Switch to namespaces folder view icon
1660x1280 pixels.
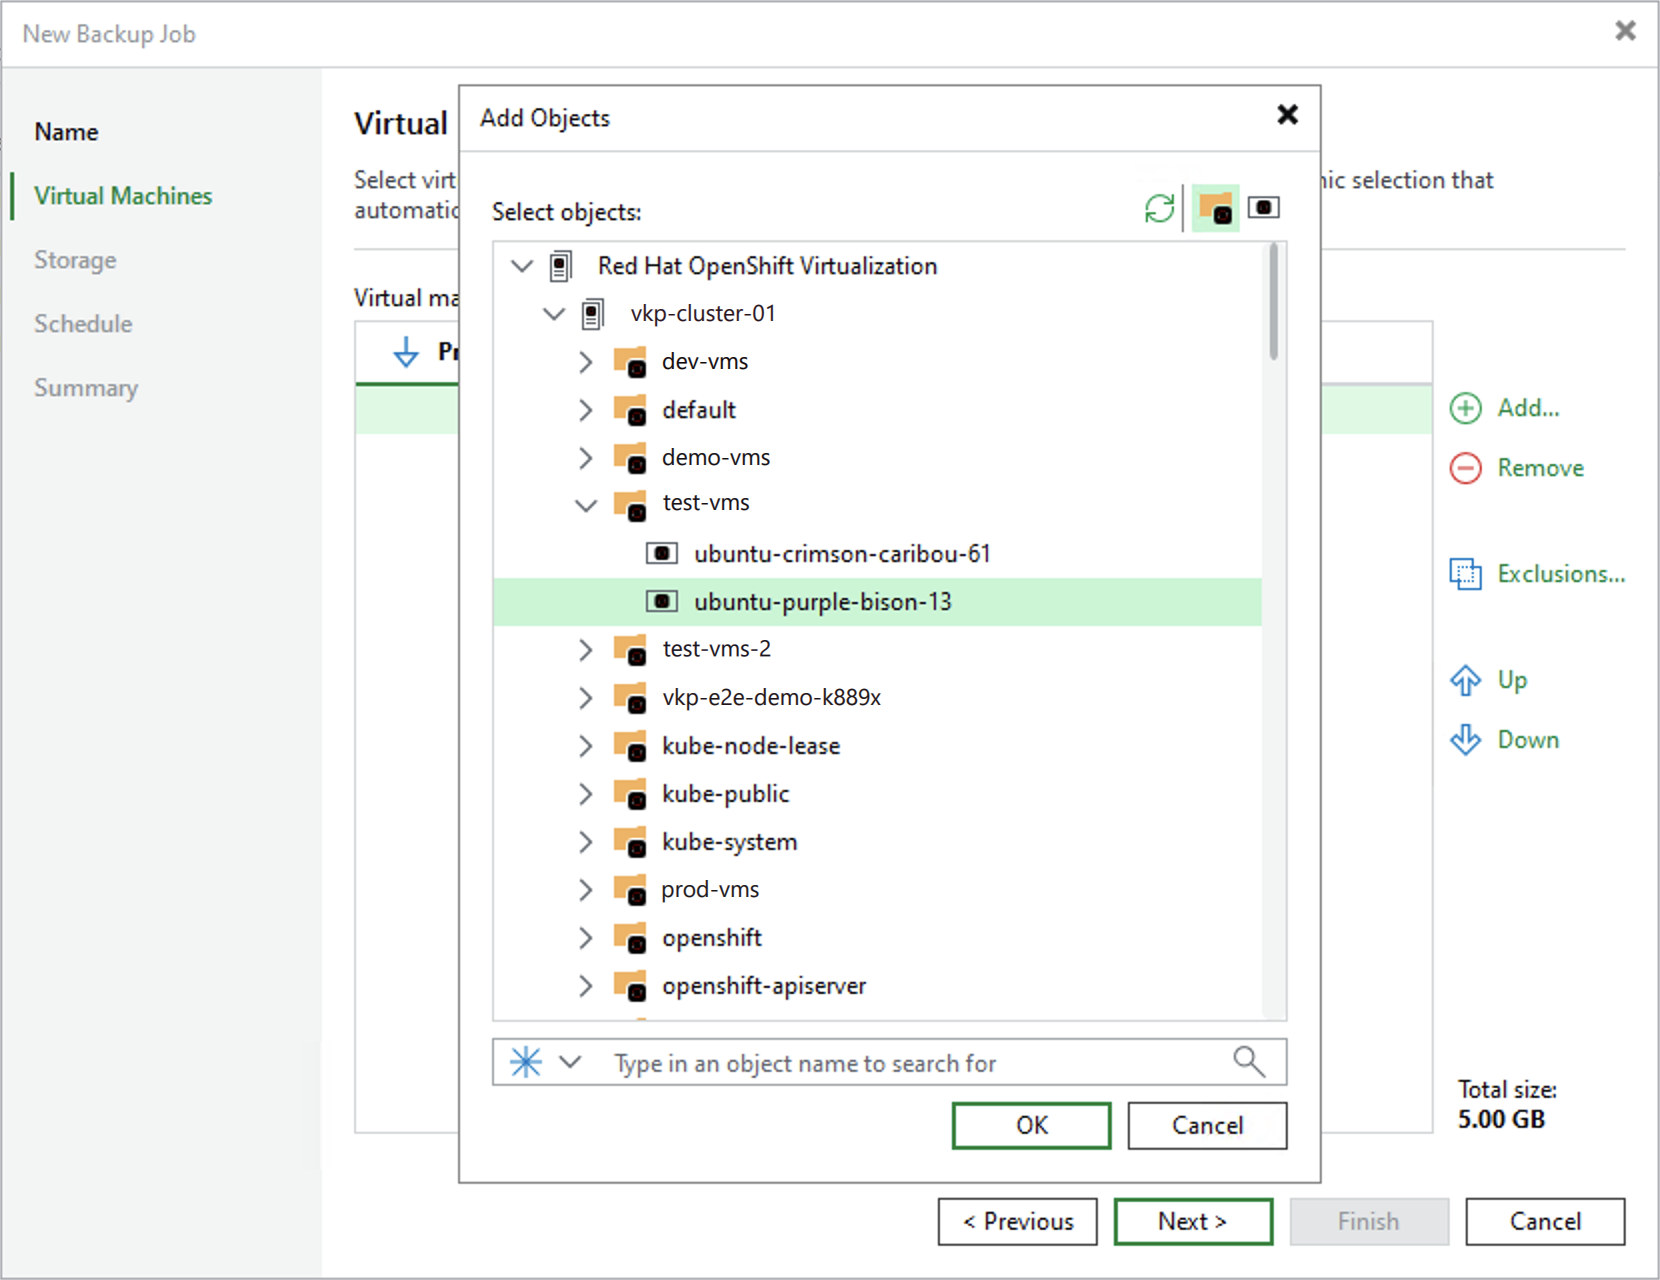1215,208
